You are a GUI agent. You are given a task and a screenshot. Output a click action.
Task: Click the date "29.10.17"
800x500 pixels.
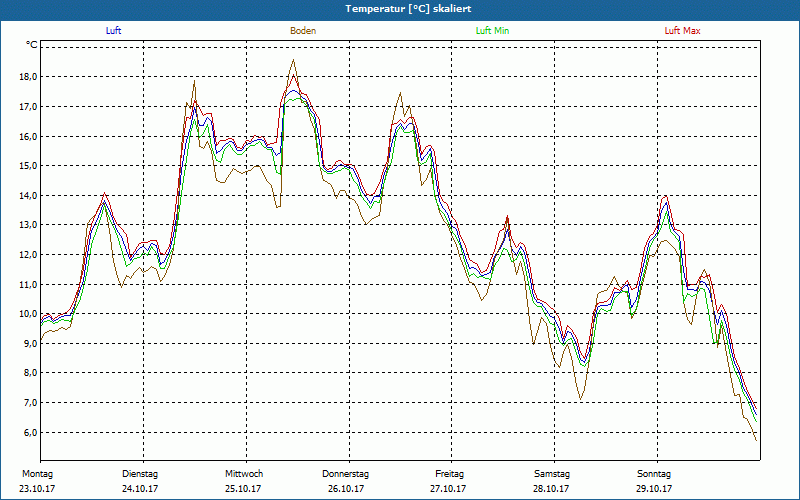(x=654, y=489)
